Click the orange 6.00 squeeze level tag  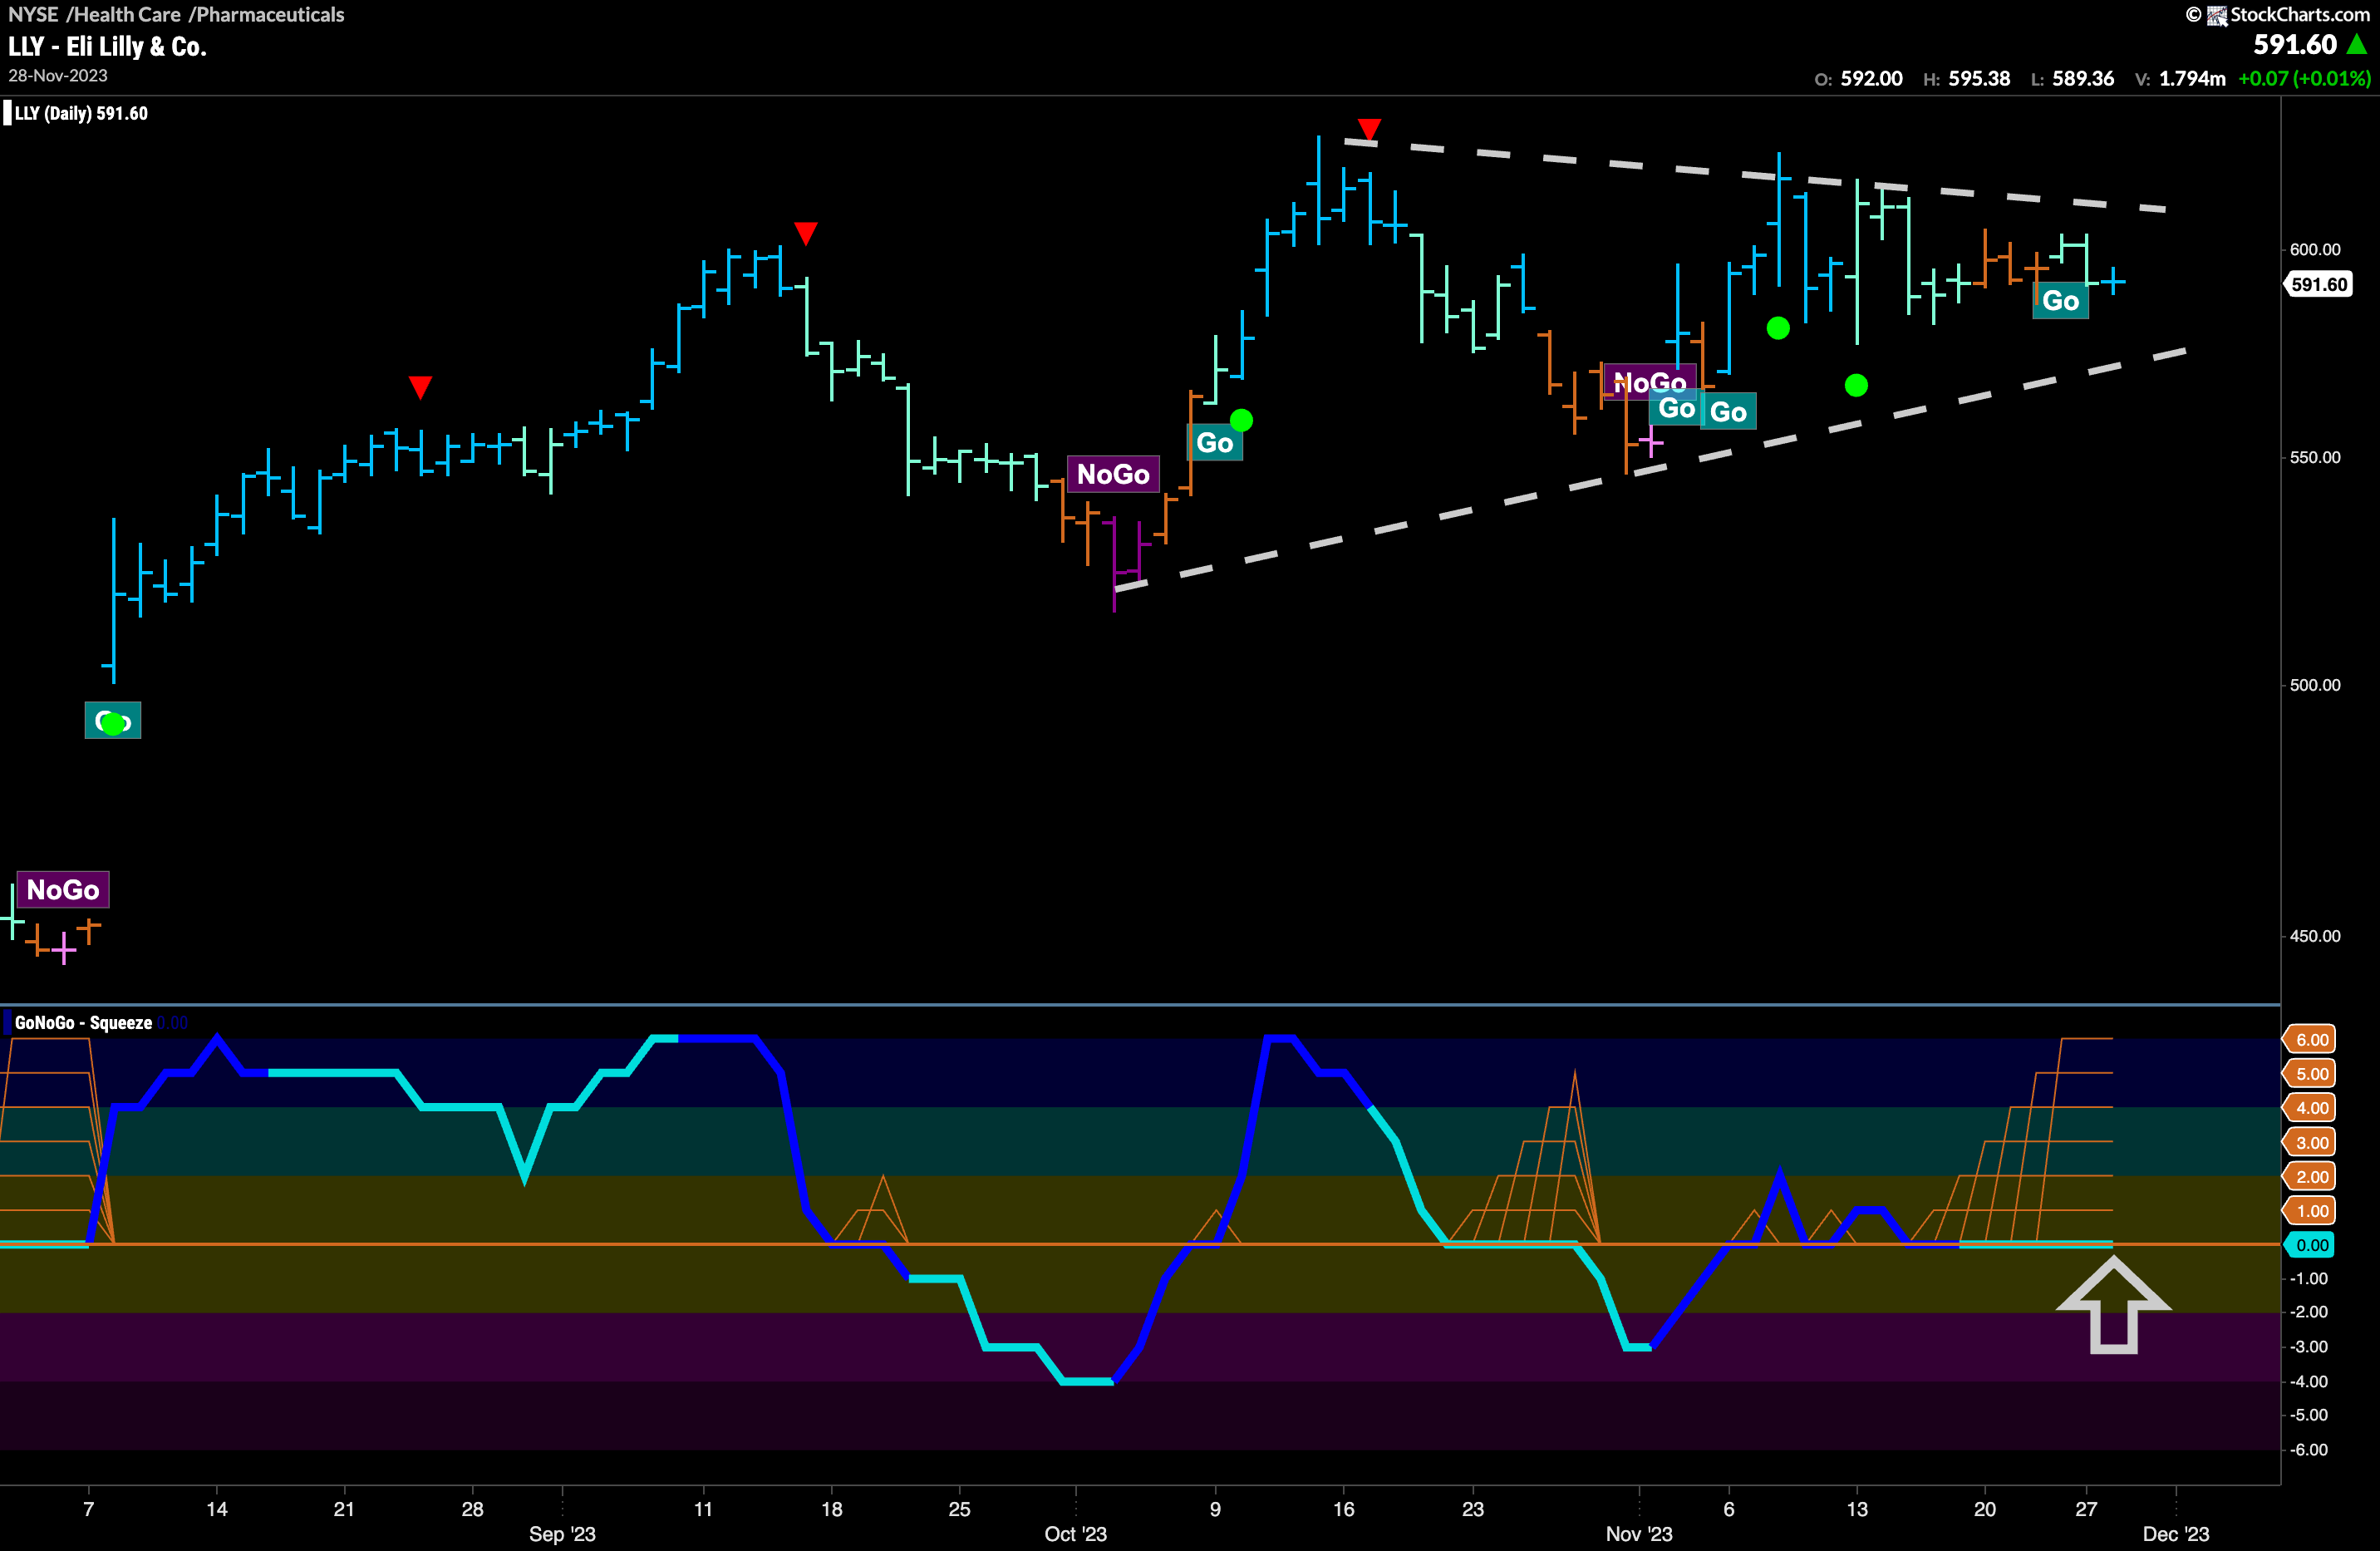click(x=2310, y=1040)
